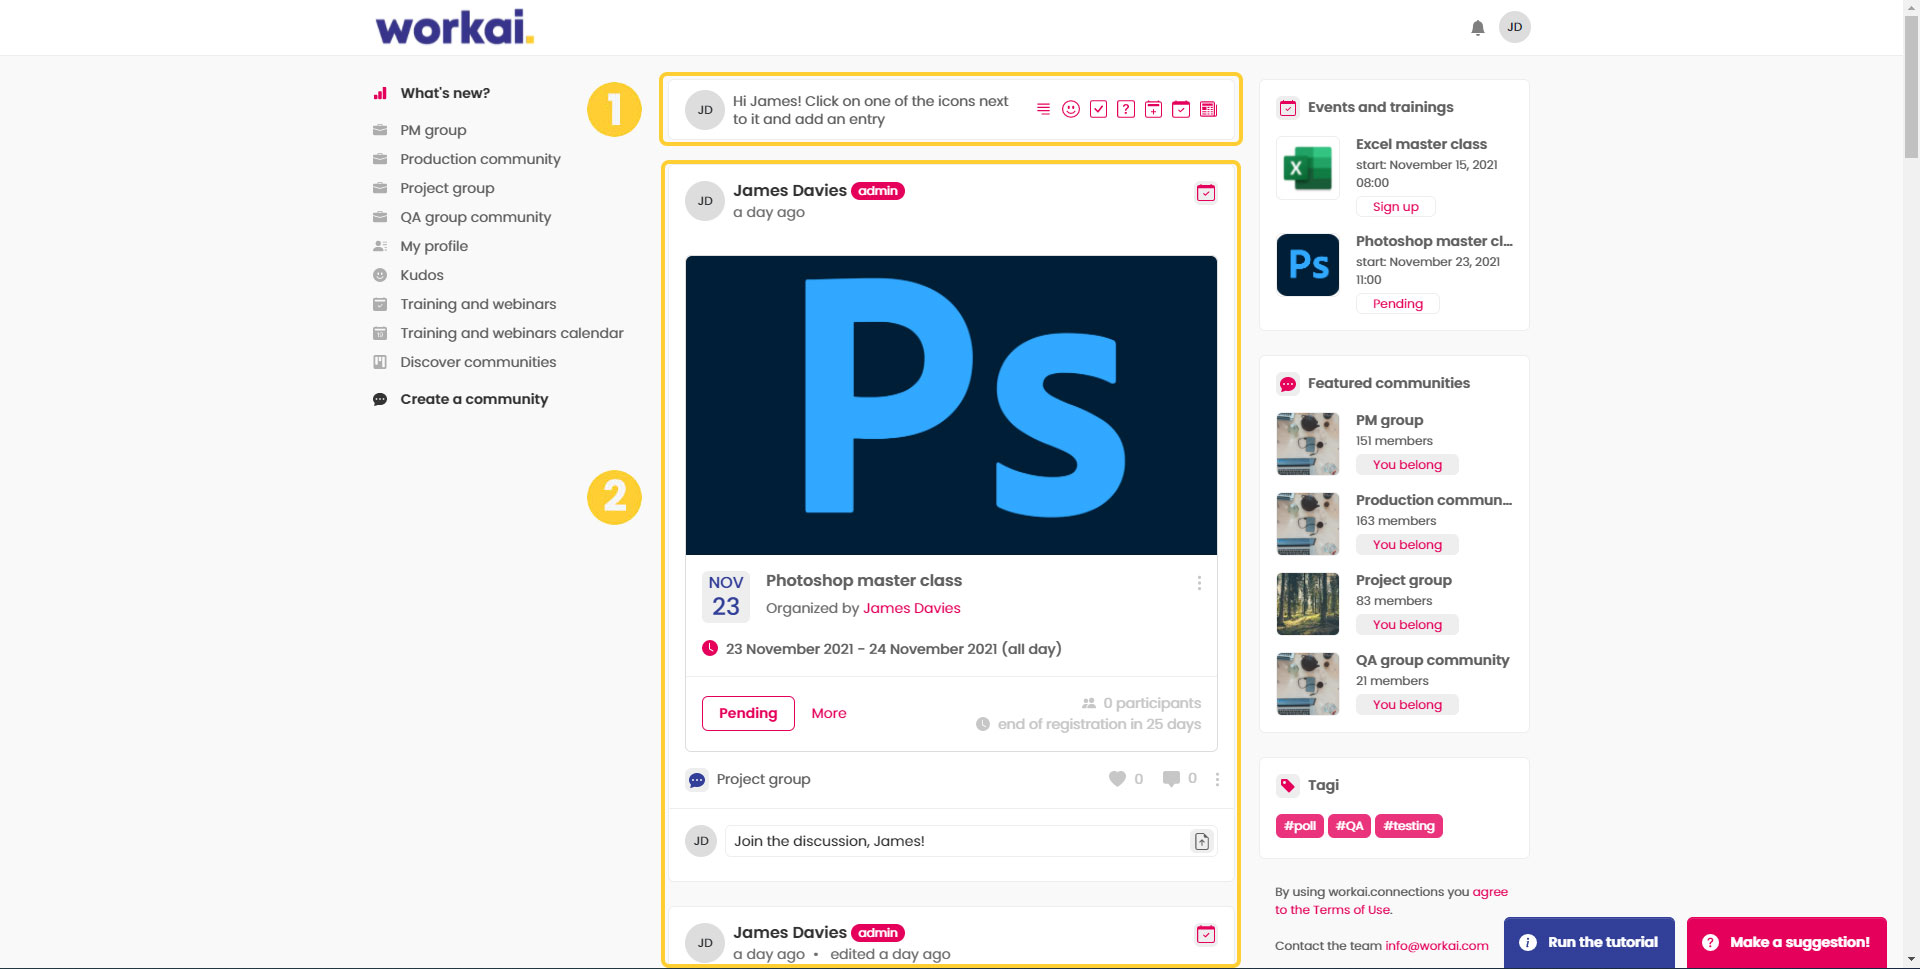Click Project group link below the post
Image resolution: width=1920 pixels, height=969 pixels.
(763, 779)
